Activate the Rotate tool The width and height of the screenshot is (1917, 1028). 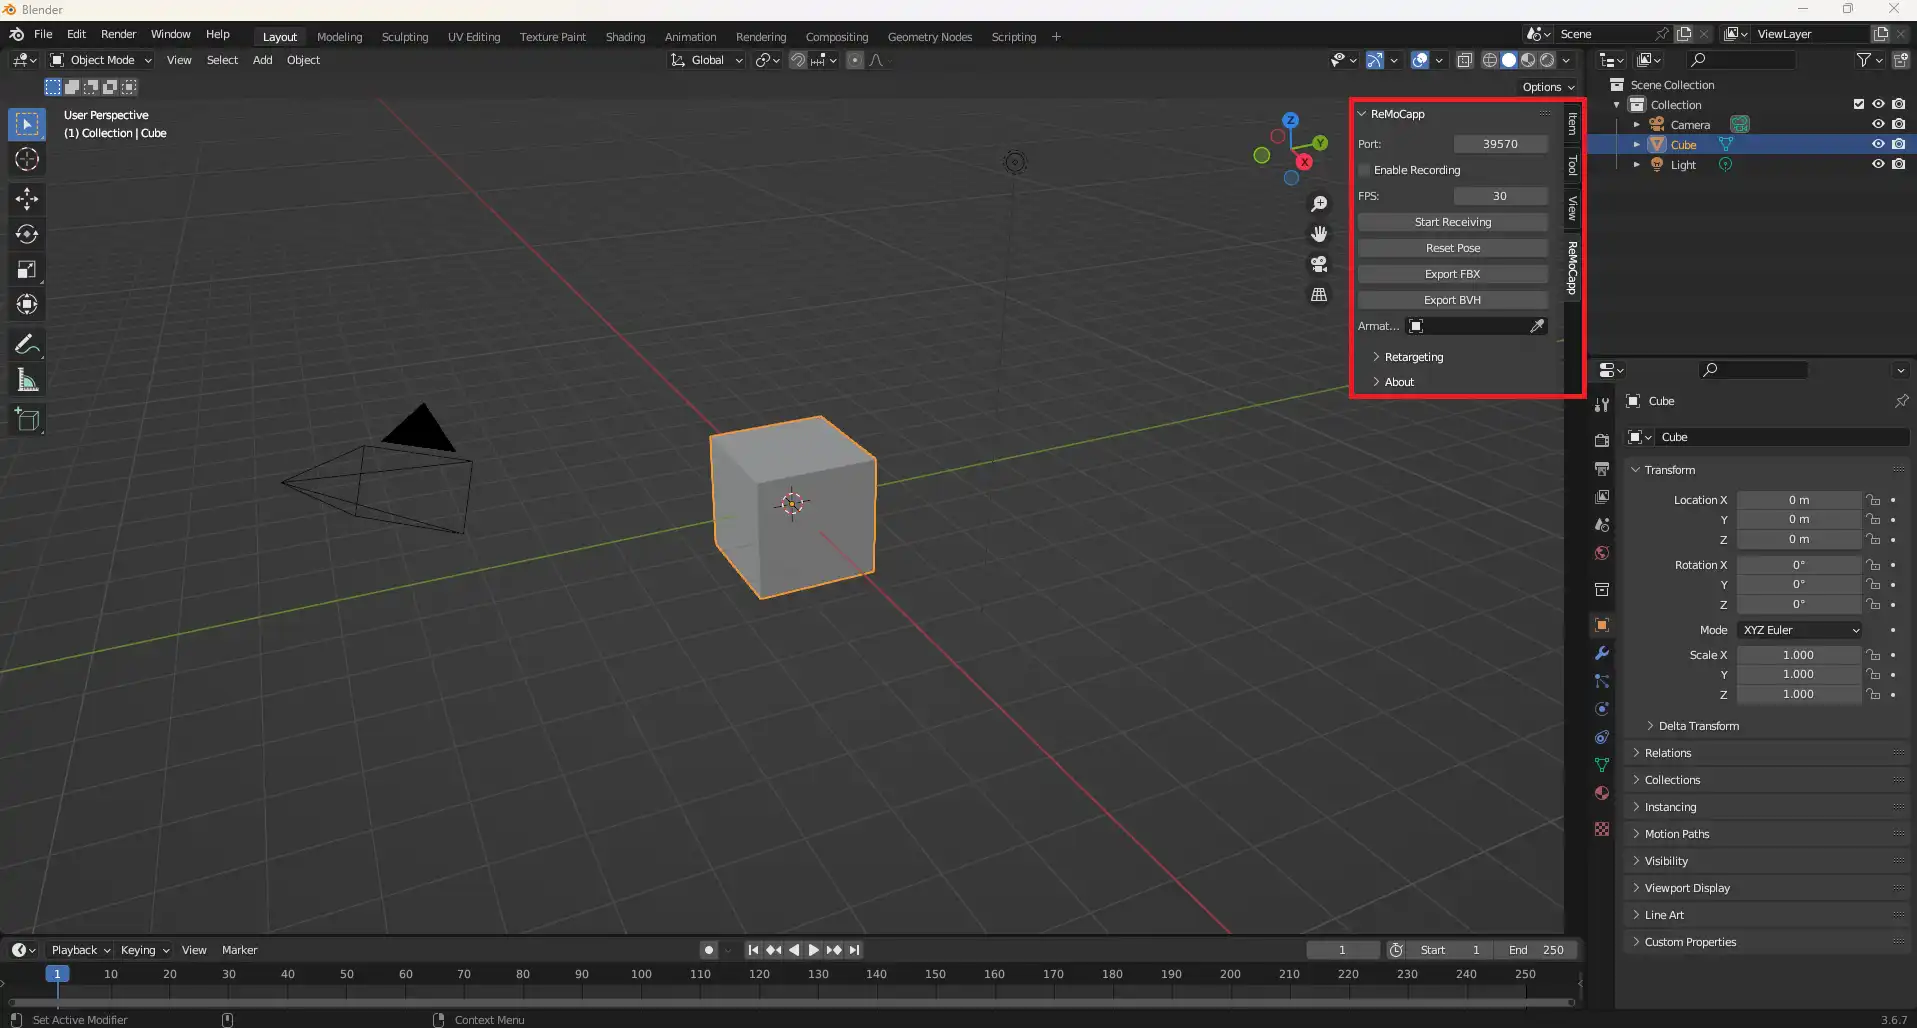pos(27,234)
